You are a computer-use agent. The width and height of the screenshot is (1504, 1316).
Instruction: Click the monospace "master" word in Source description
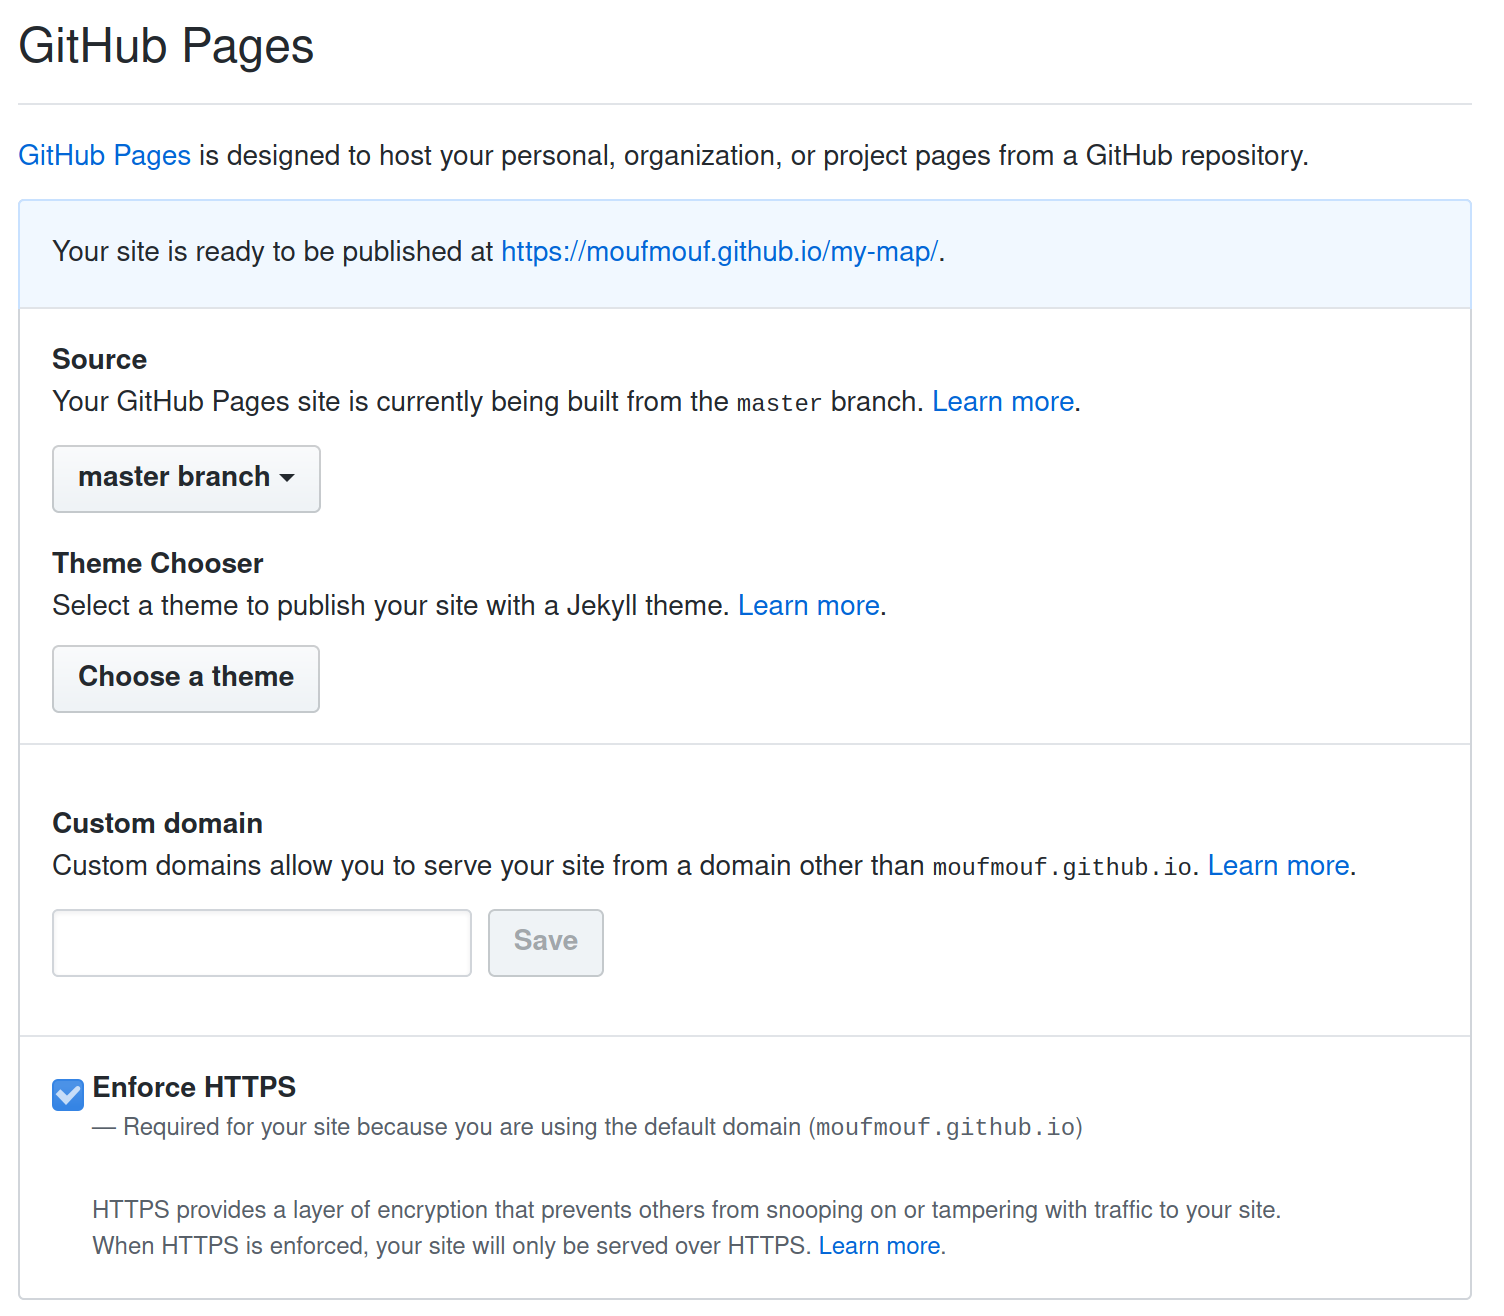[779, 403]
